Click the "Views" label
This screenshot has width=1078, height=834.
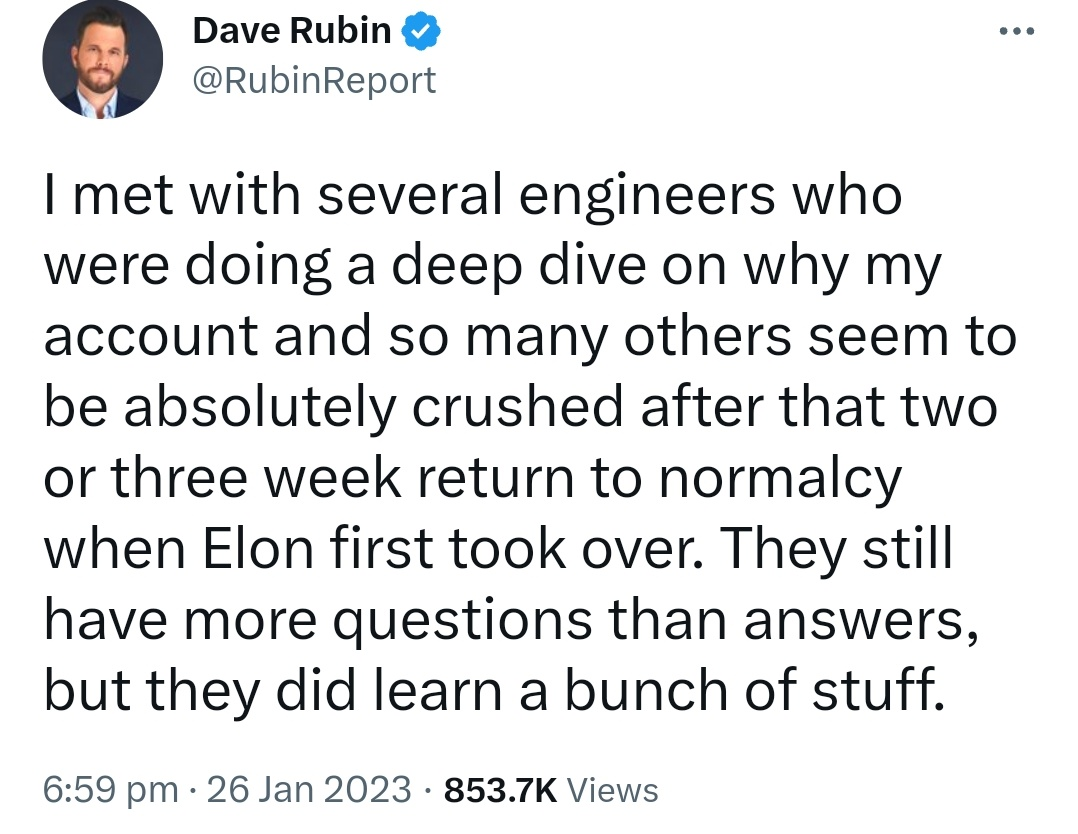(x=613, y=790)
